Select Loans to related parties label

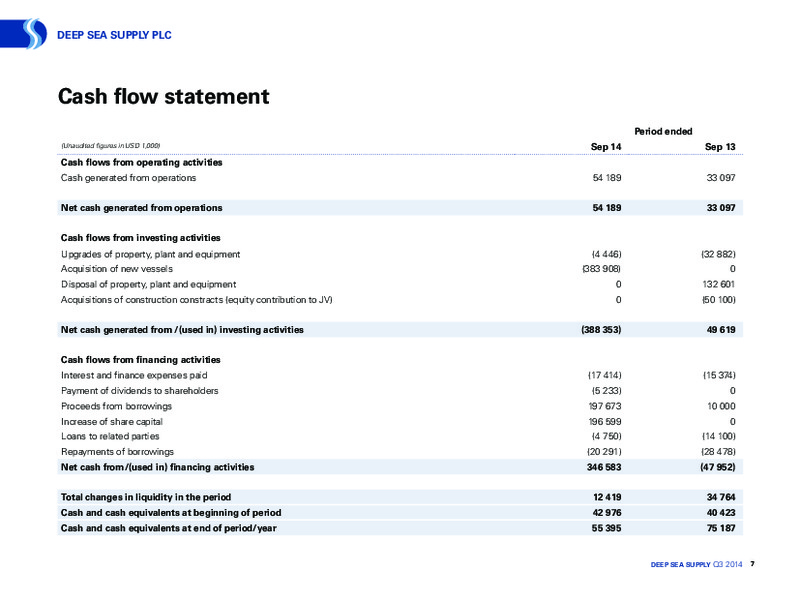click(x=110, y=436)
